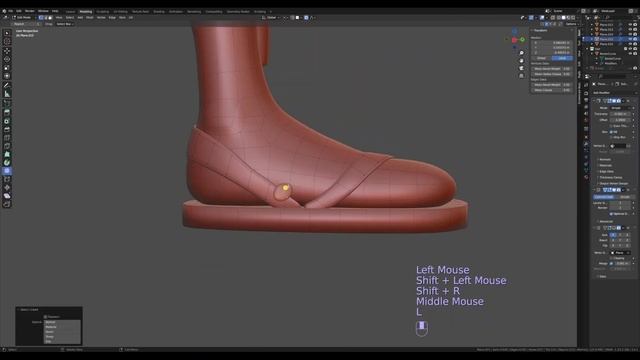Open the Render menu
This screenshot has width=640, height=360.
point(30,11)
